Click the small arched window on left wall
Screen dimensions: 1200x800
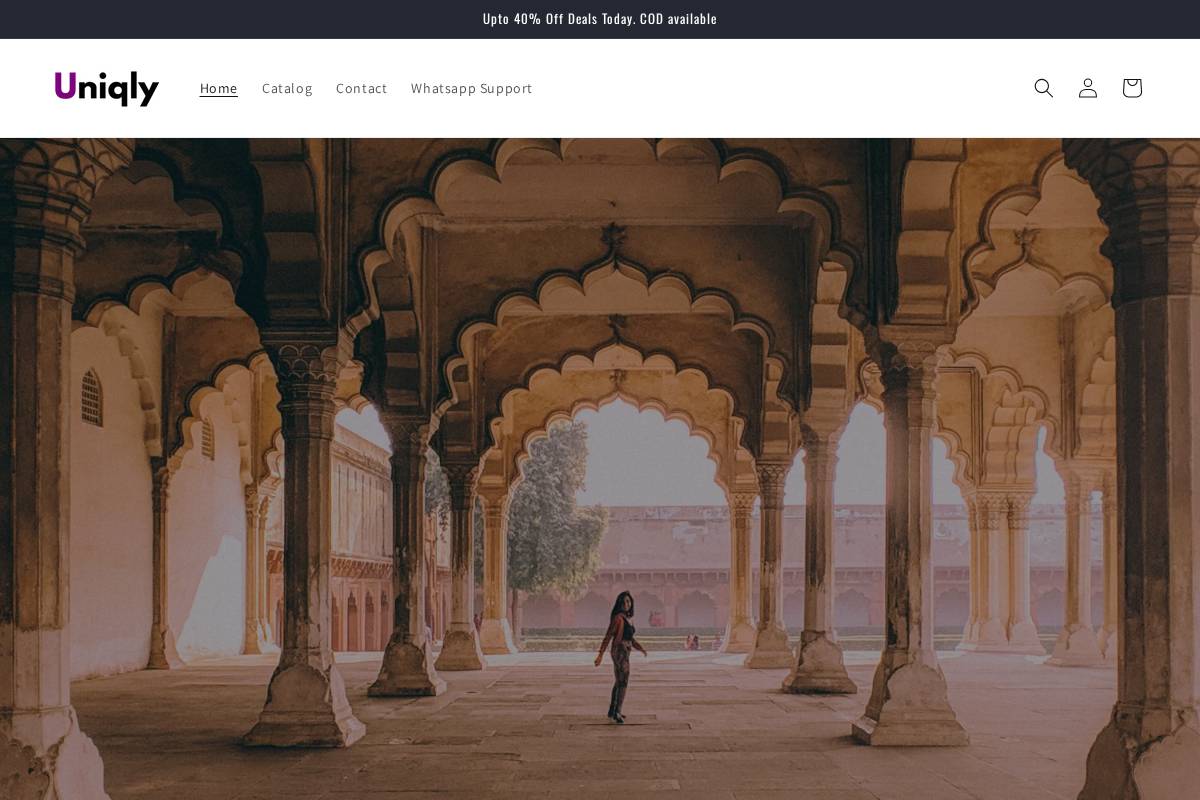[92, 396]
